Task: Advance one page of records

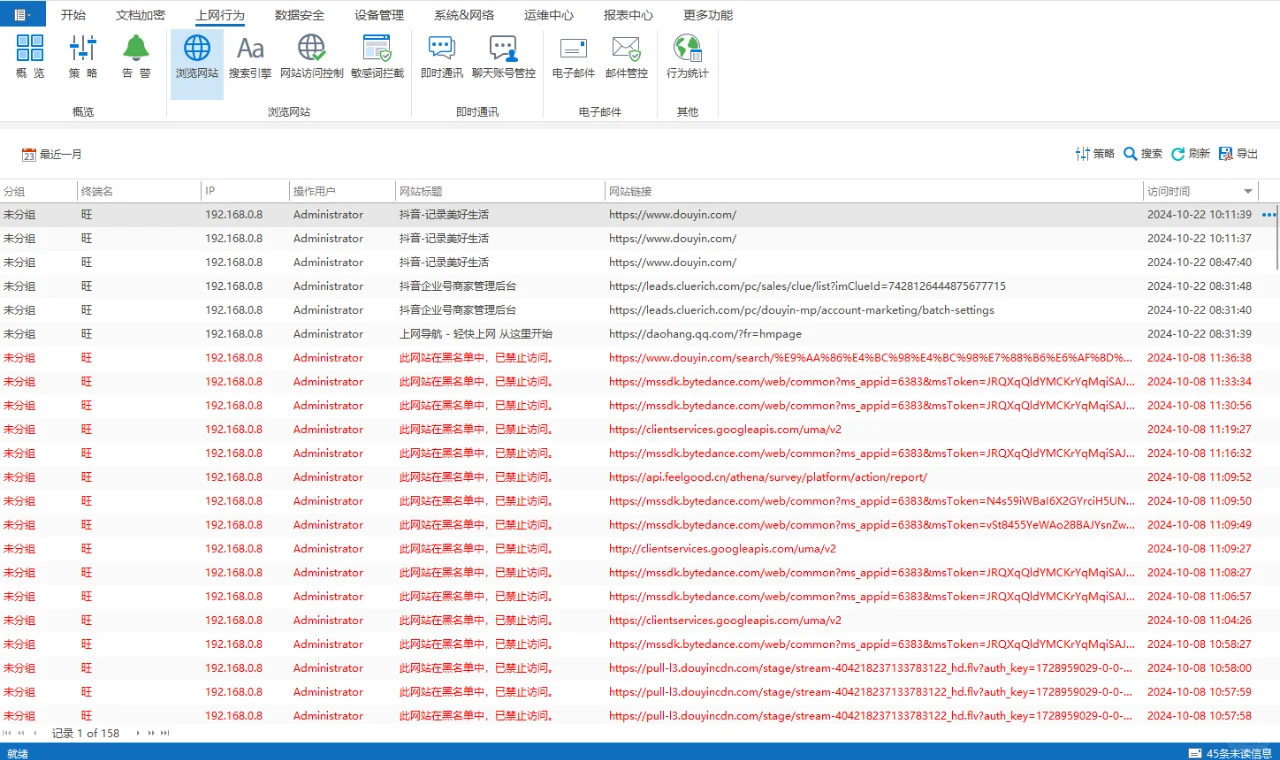Action: point(152,733)
